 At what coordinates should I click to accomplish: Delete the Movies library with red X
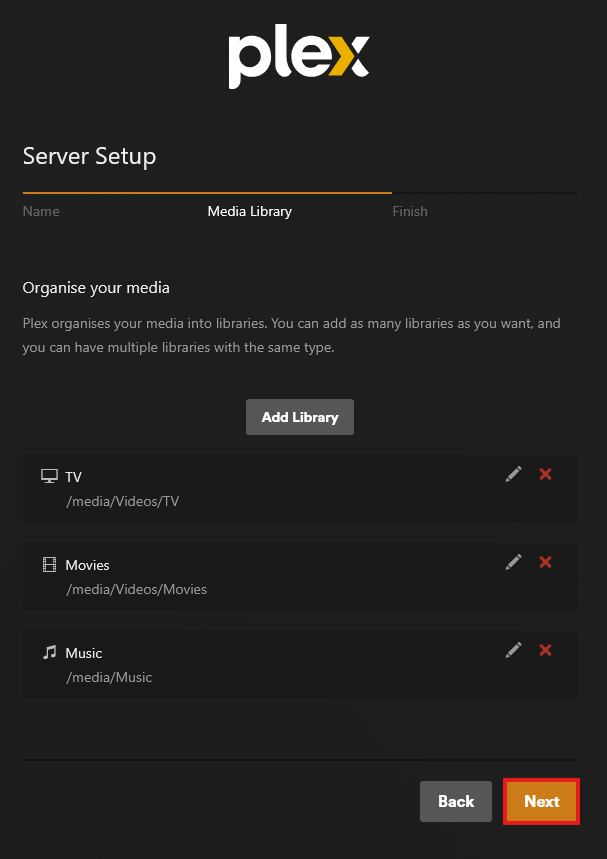(x=545, y=562)
